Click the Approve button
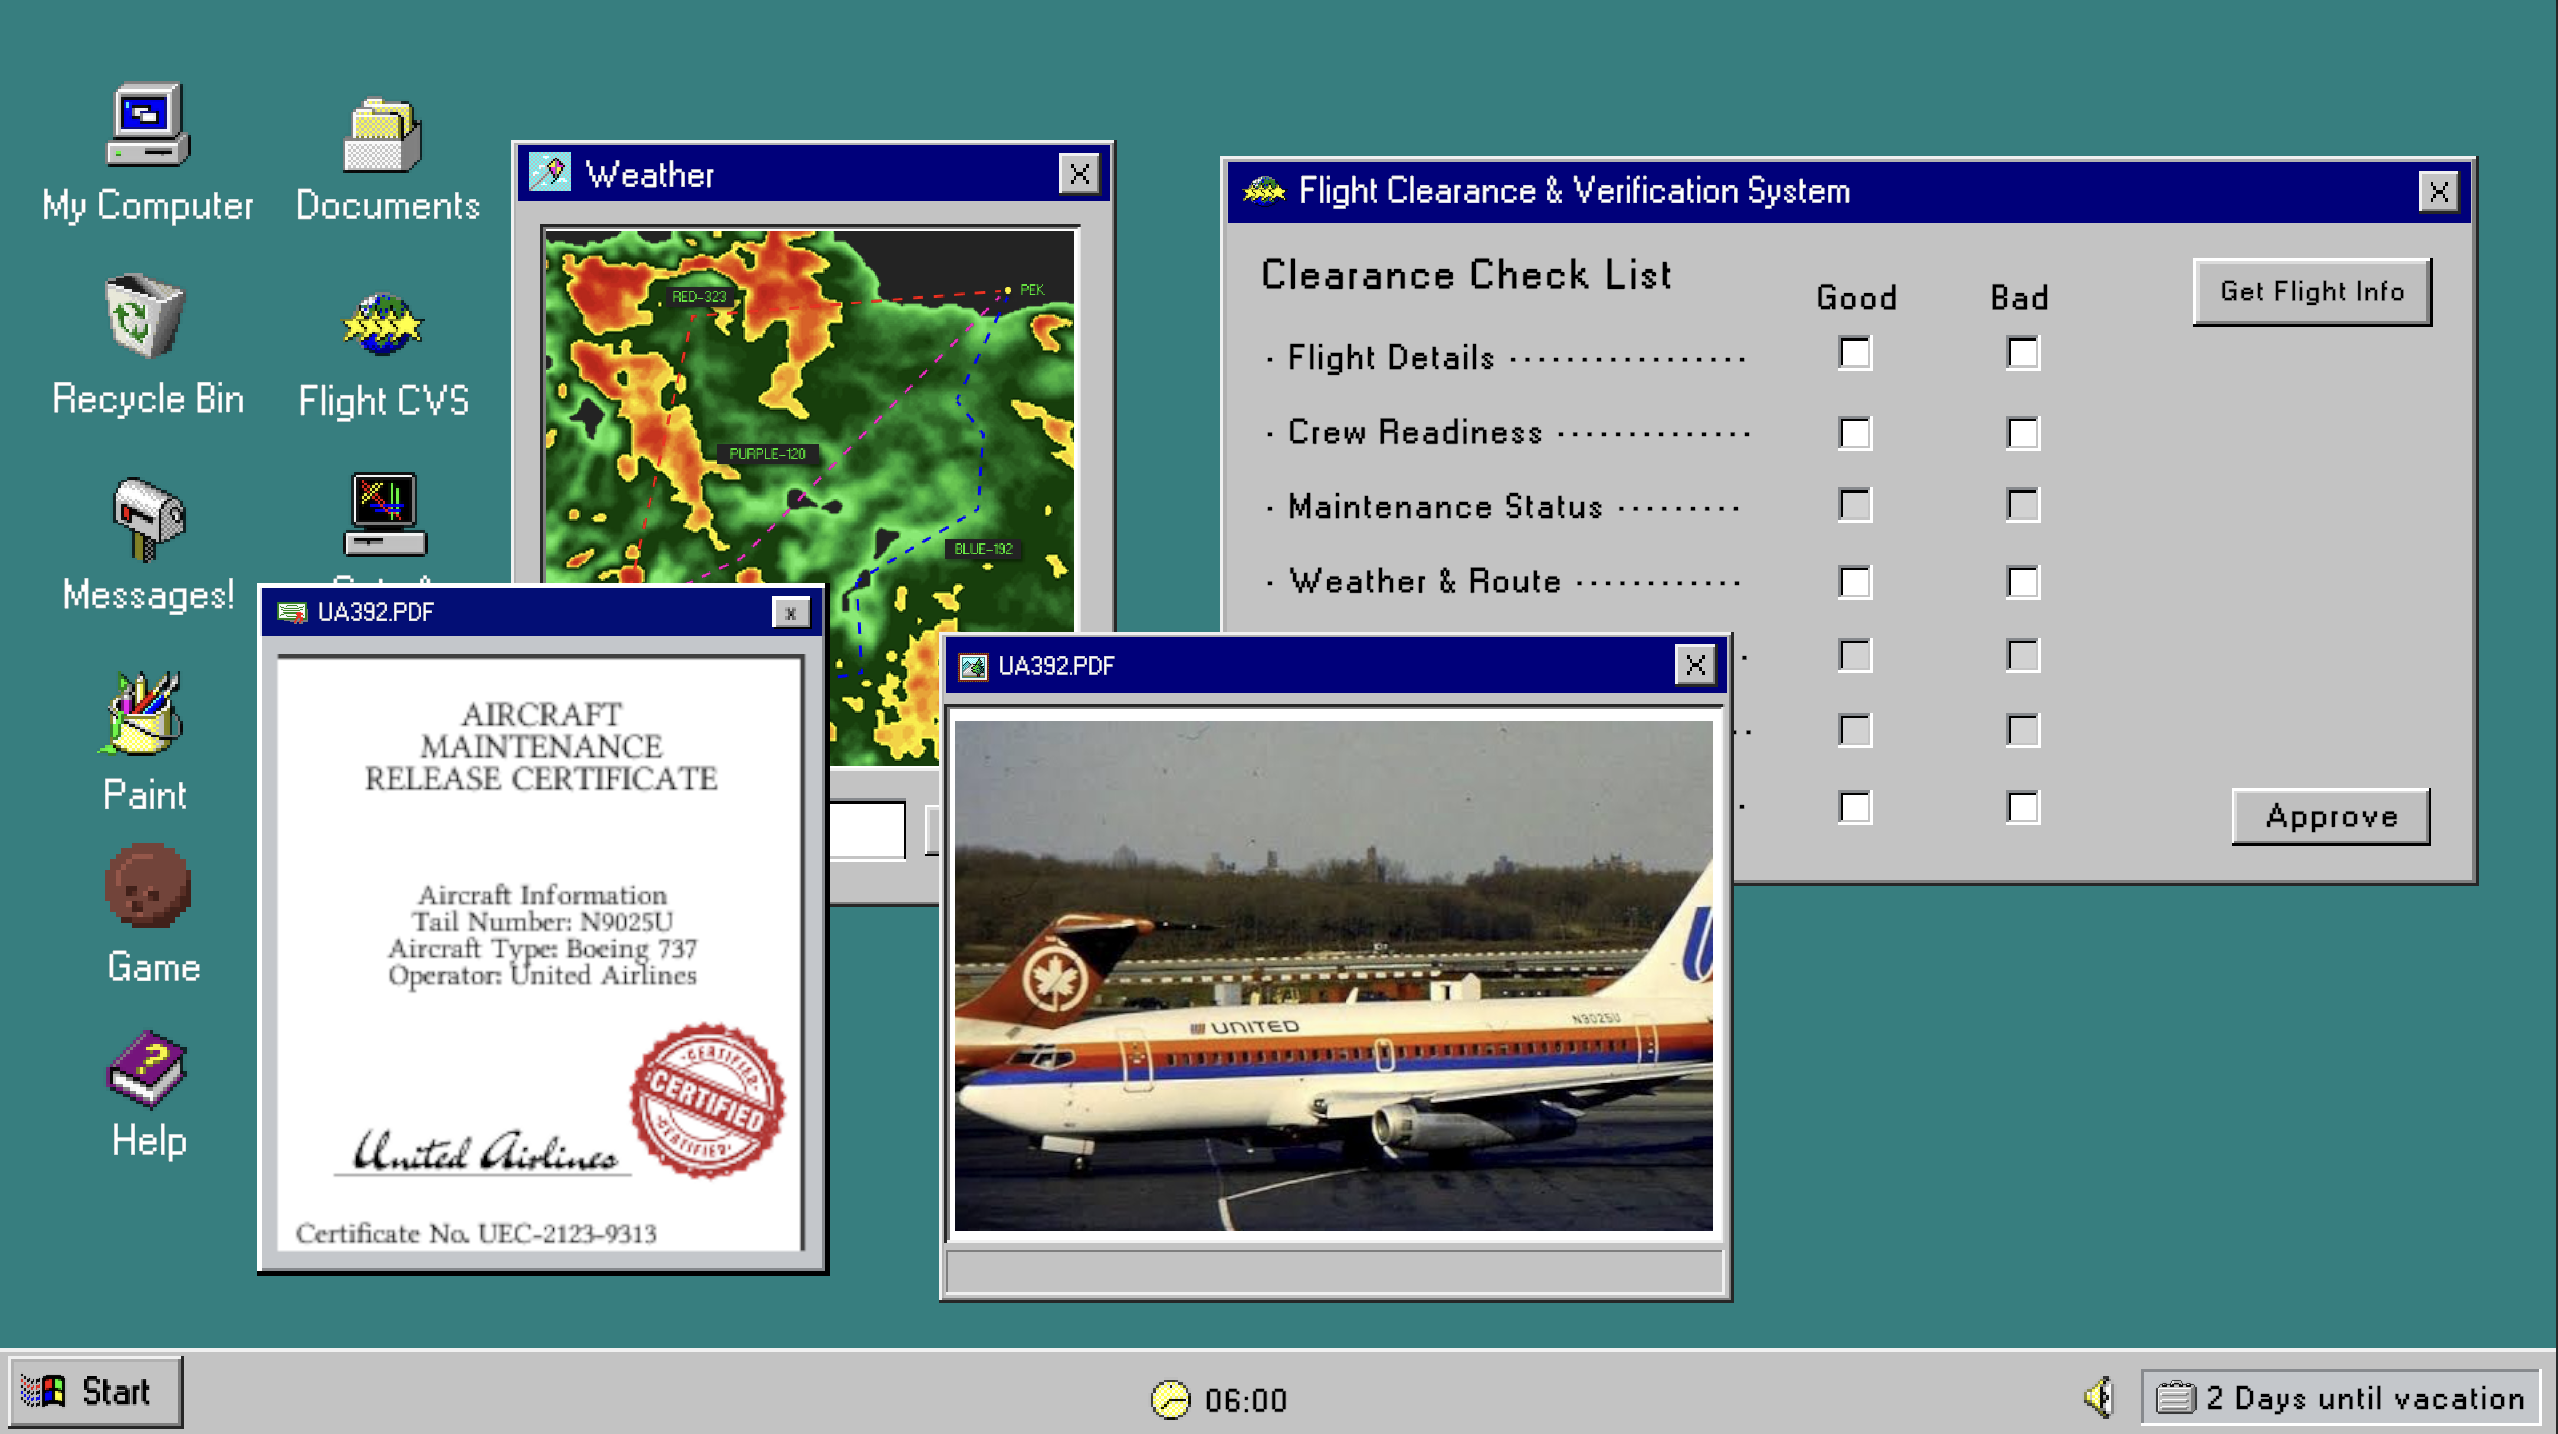This screenshot has height=1434, width=2558. pos(2331,816)
